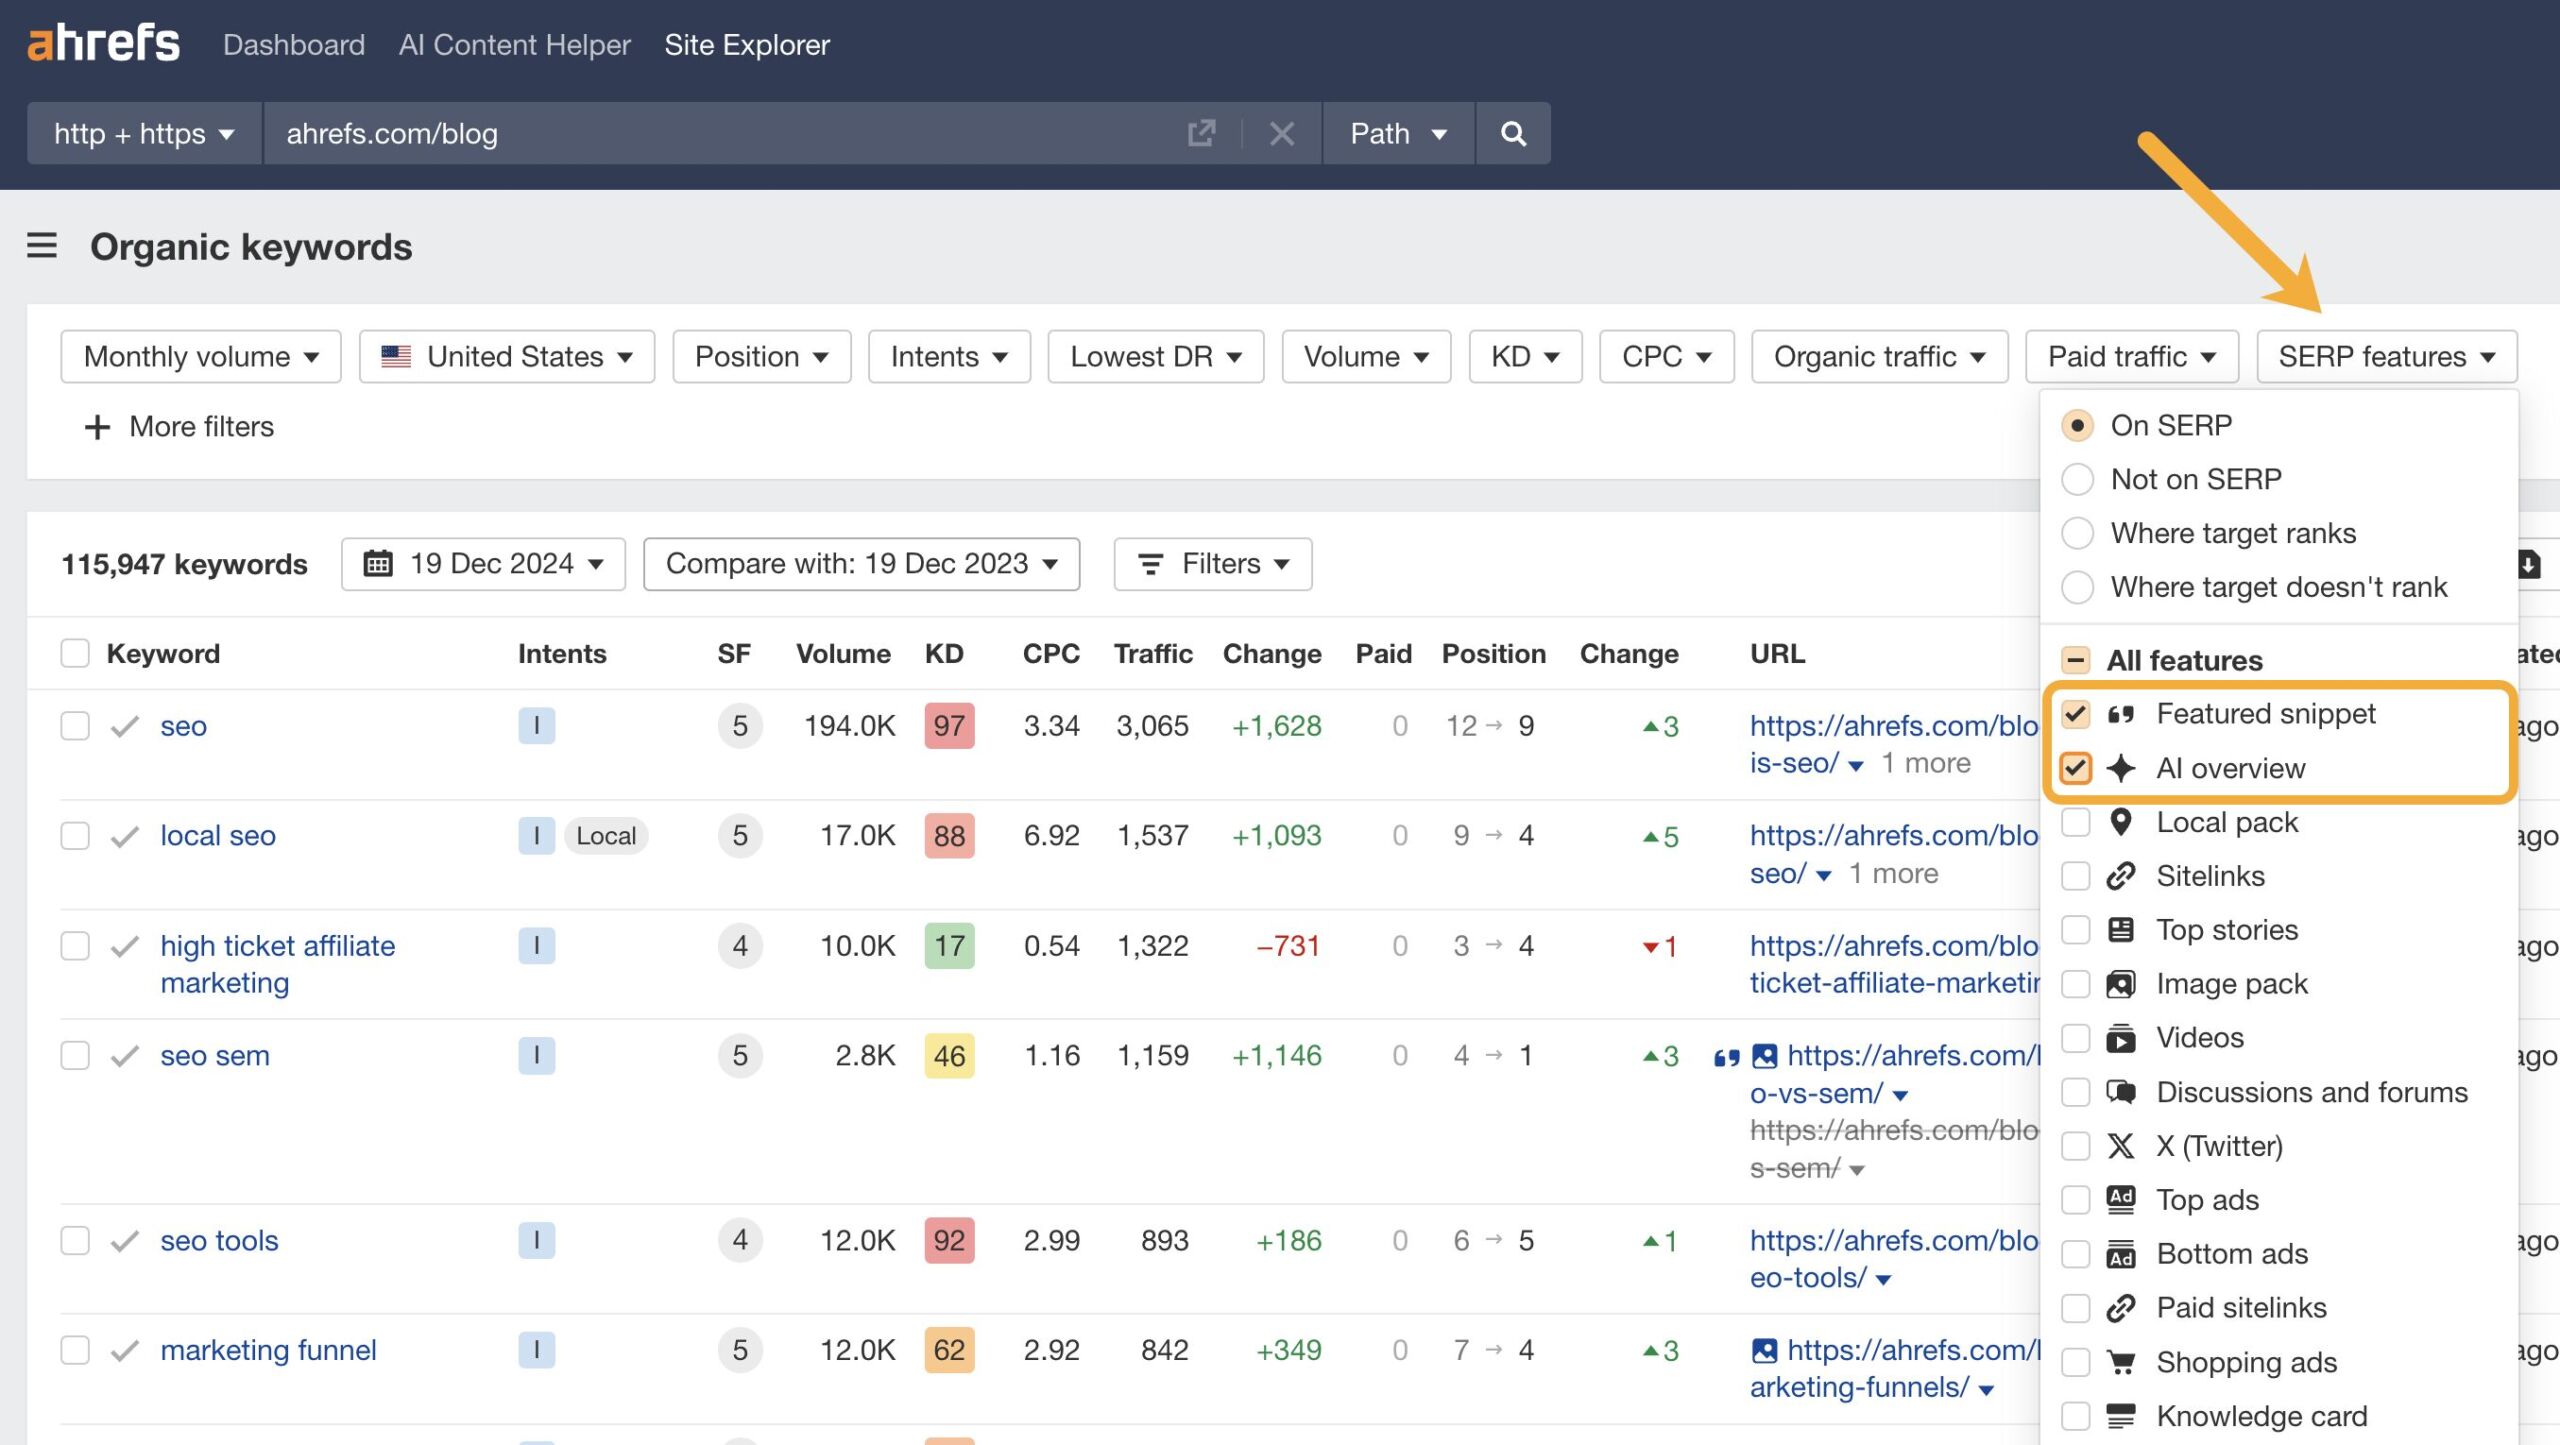Sort by the Volume column header

coord(843,654)
